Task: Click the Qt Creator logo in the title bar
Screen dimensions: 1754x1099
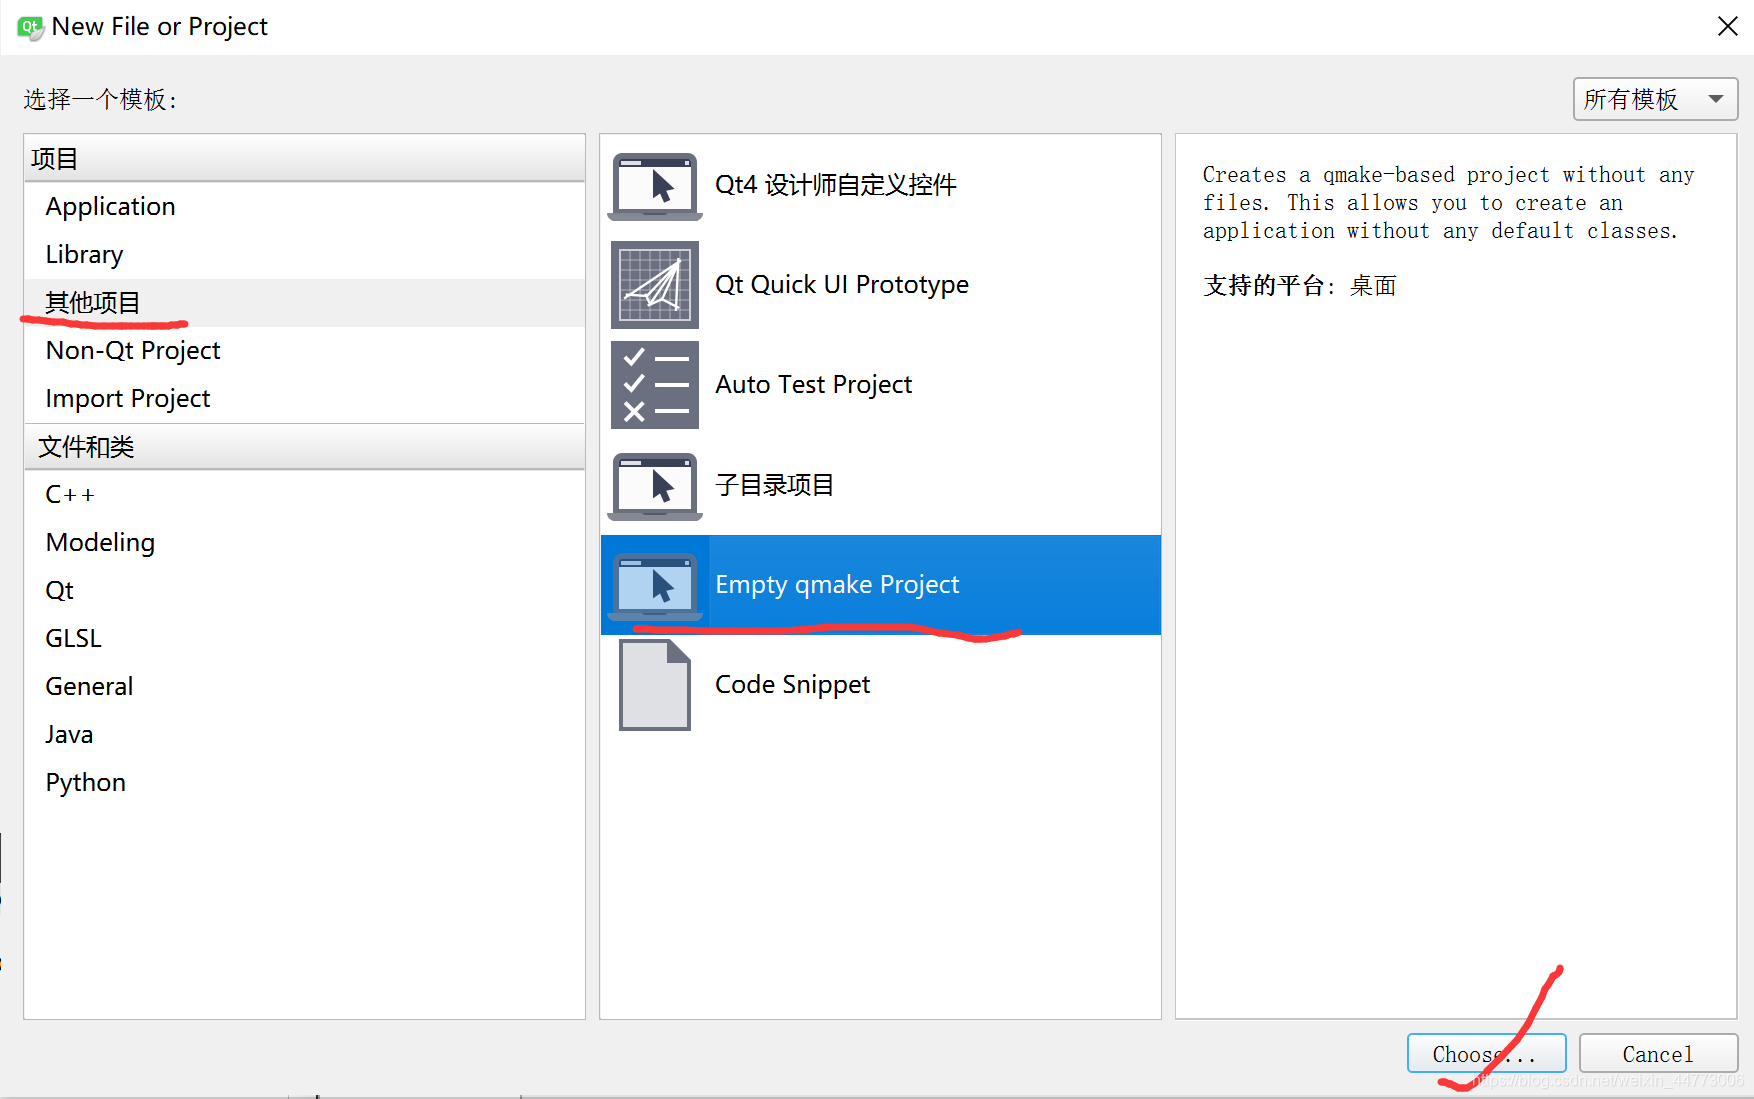Action: [x=30, y=27]
